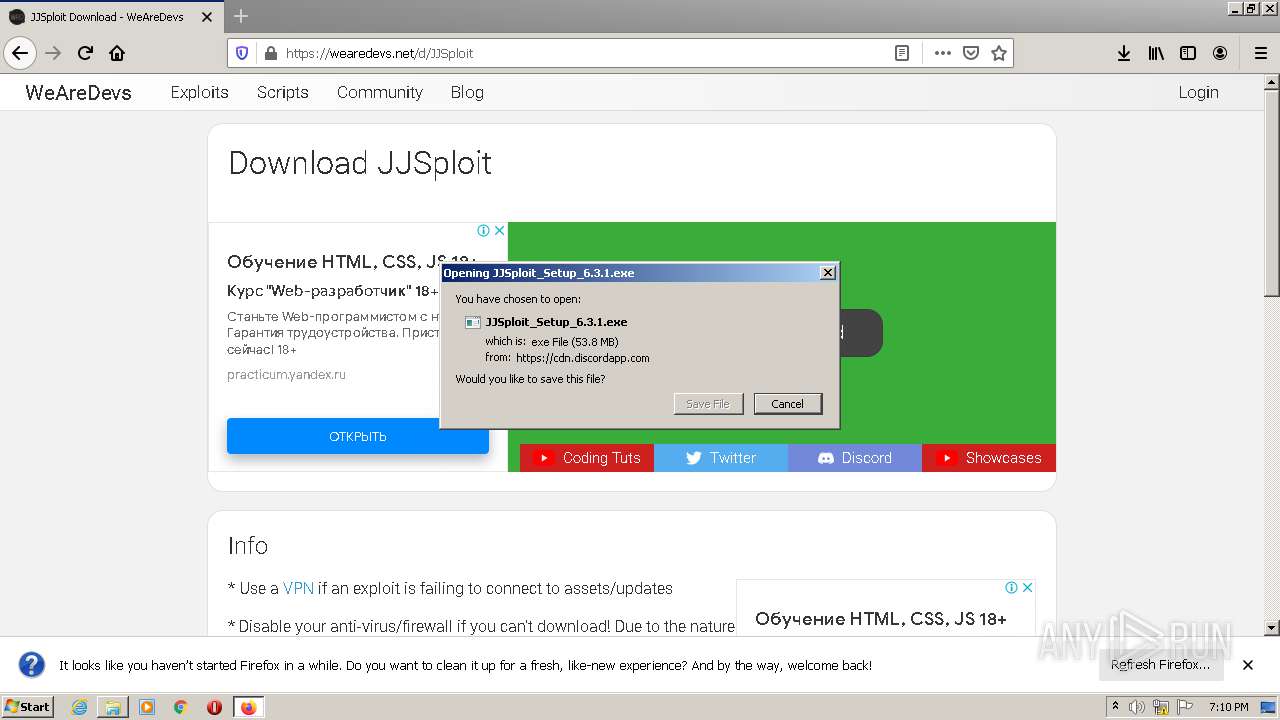Click the ОТКРЫТЬ ad button
Screen dimensions: 1280x720
(x=357, y=436)
